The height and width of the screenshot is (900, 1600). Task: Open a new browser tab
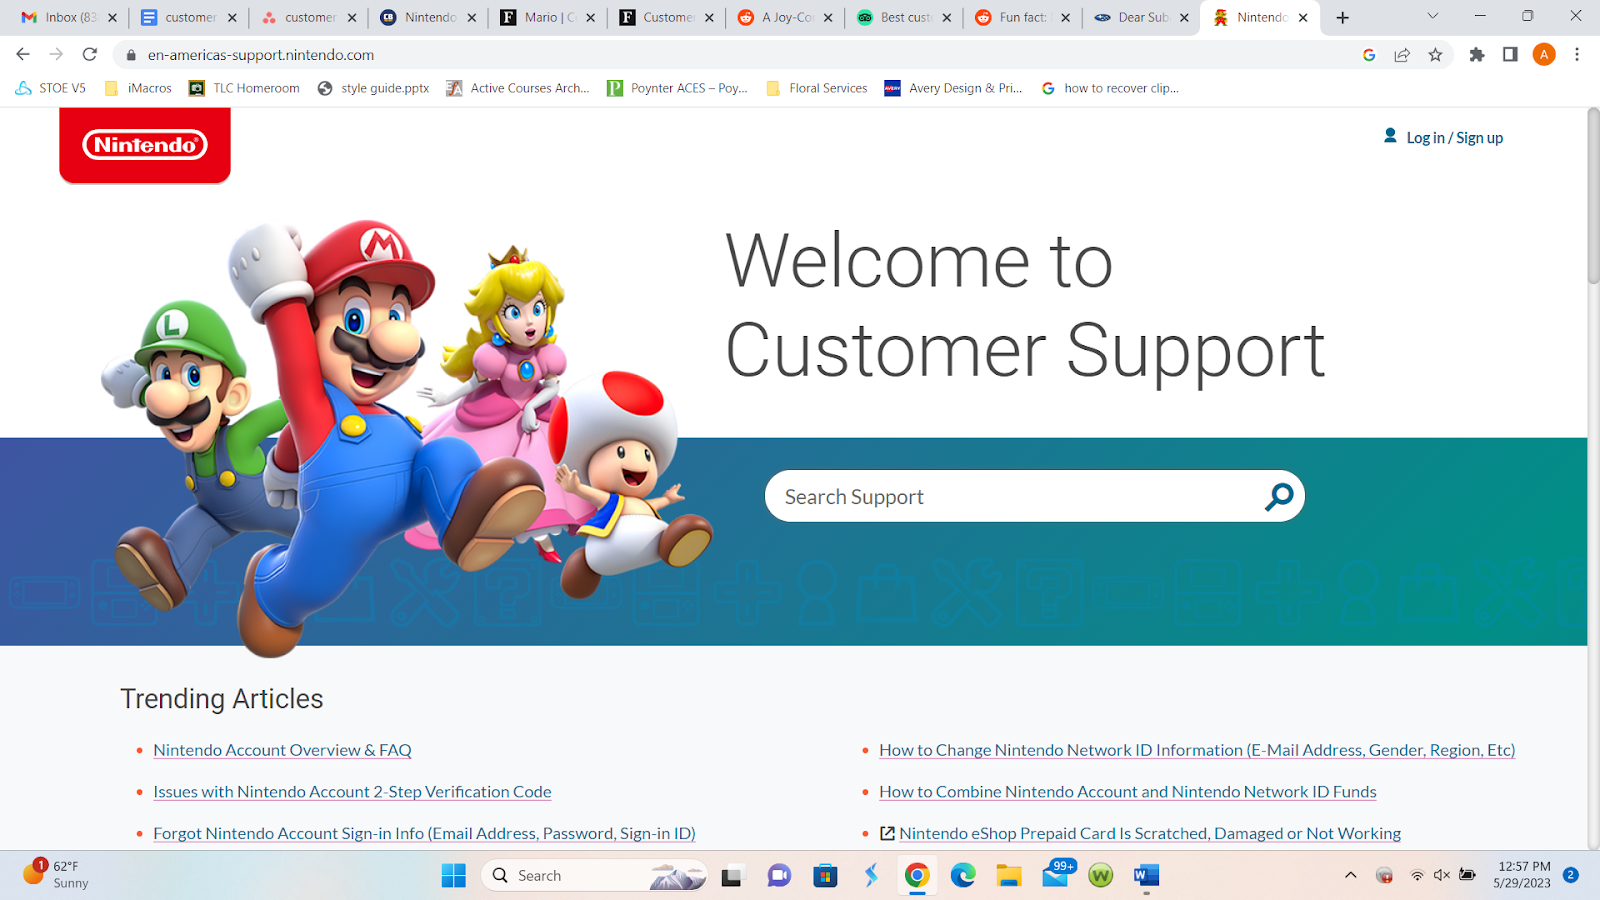click(1342, 17)
